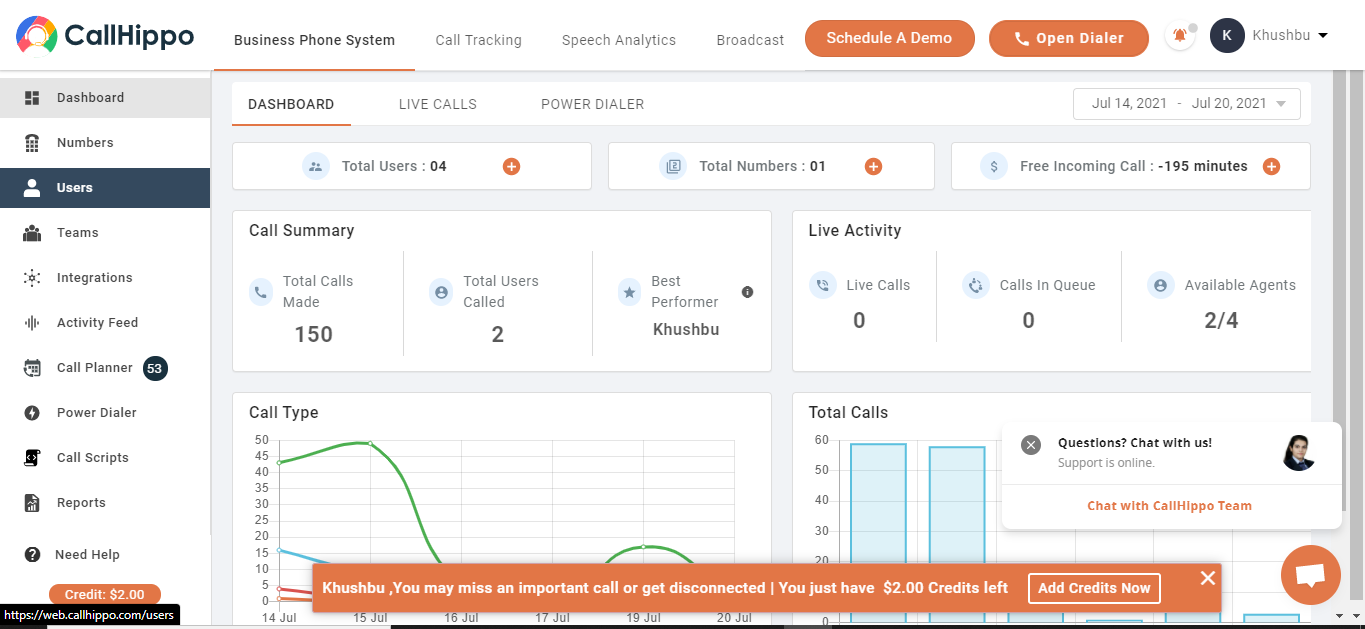The height and width of the screenshot is (629, 1365).
Task: Add a user with Total Users plus icon
Action: click(x=511, y=167)
